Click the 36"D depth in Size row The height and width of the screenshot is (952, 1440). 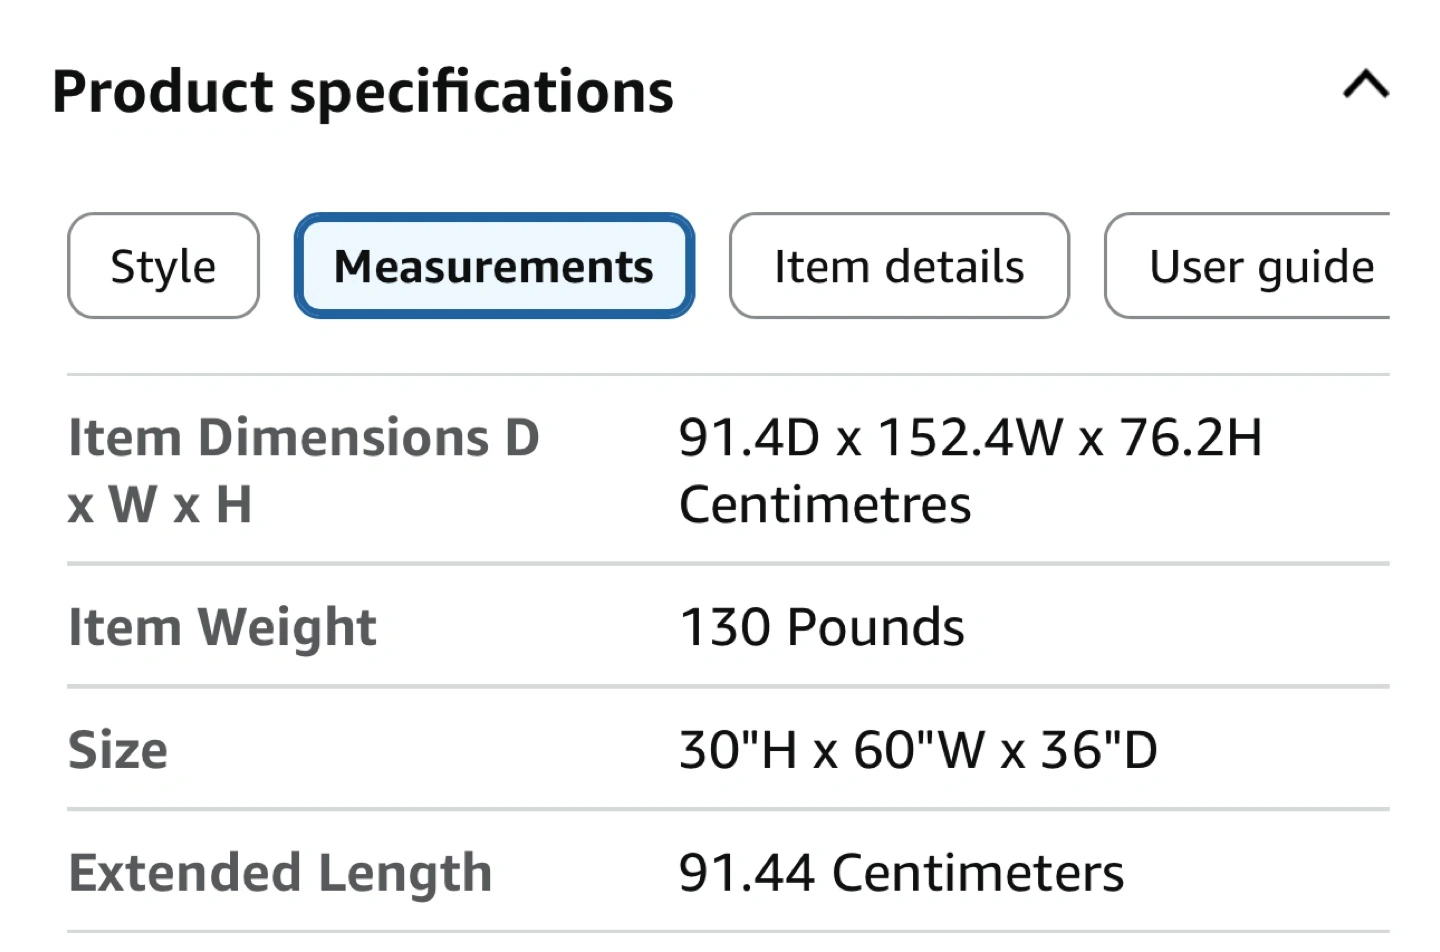pos(1099,750)
